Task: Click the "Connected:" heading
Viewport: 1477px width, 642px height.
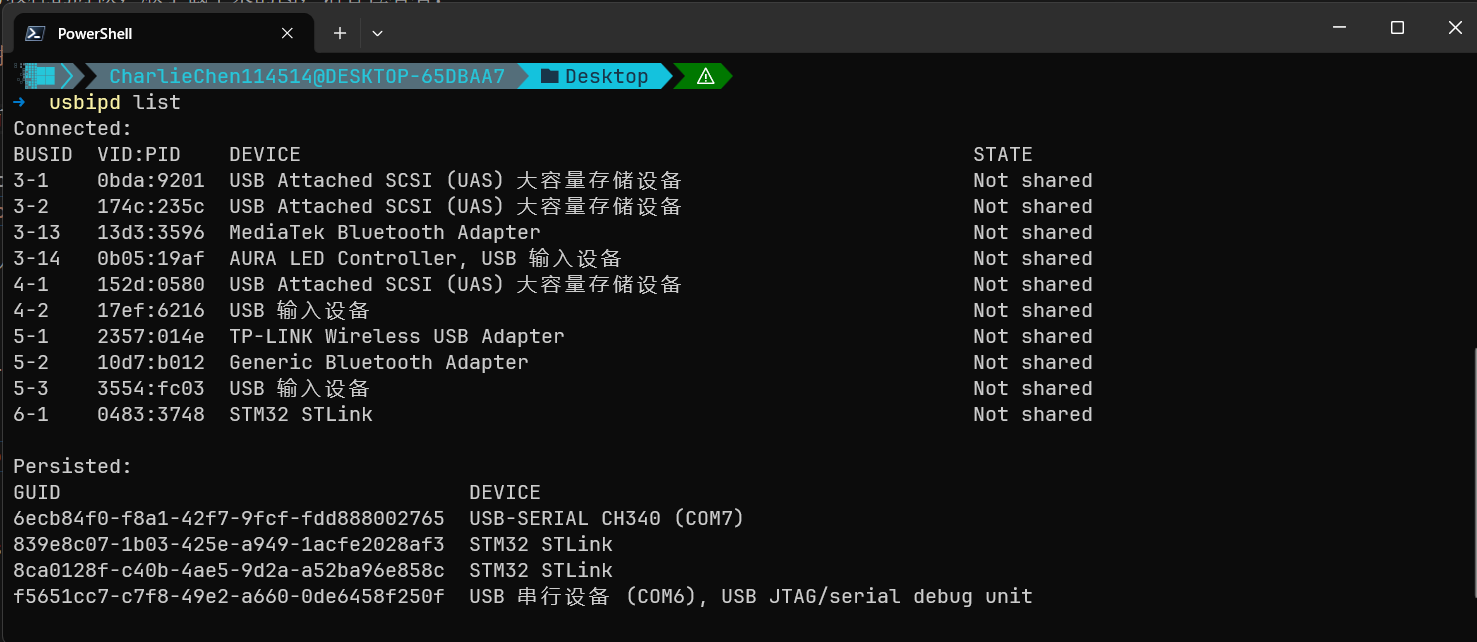Action: 73,128
